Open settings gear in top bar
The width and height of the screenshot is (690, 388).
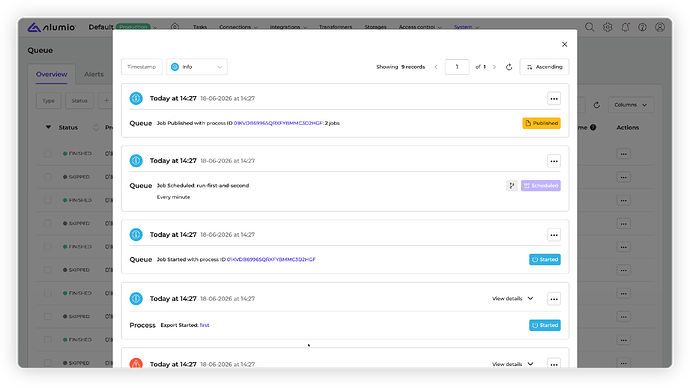click(x=607, y=27)
